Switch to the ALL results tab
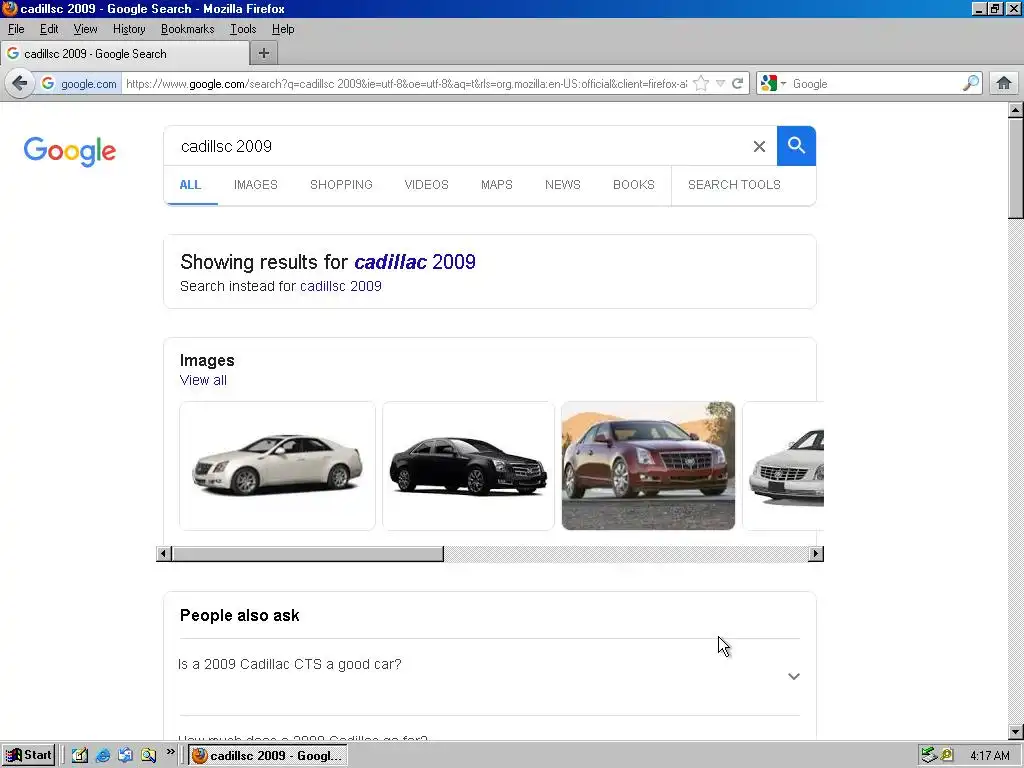Screen dimensions: 1024x768 point(190,185)
